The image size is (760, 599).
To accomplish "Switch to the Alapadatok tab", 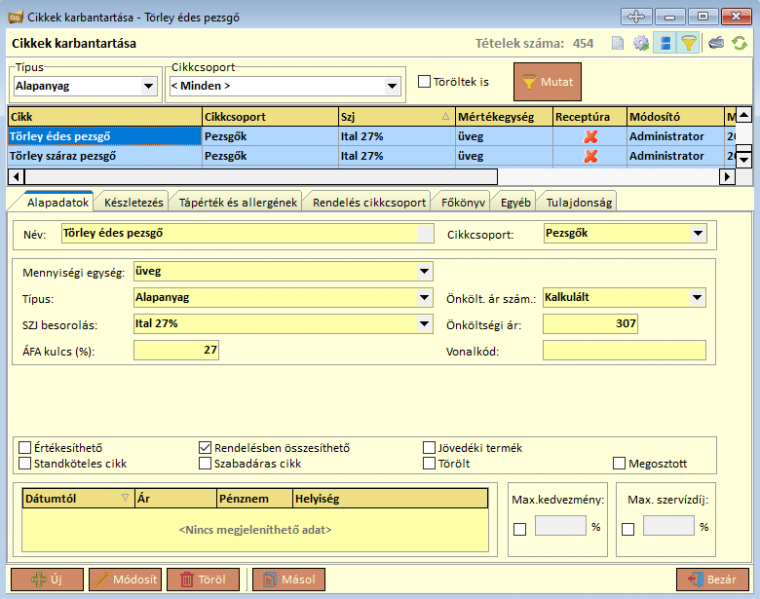I will [58, 203].
